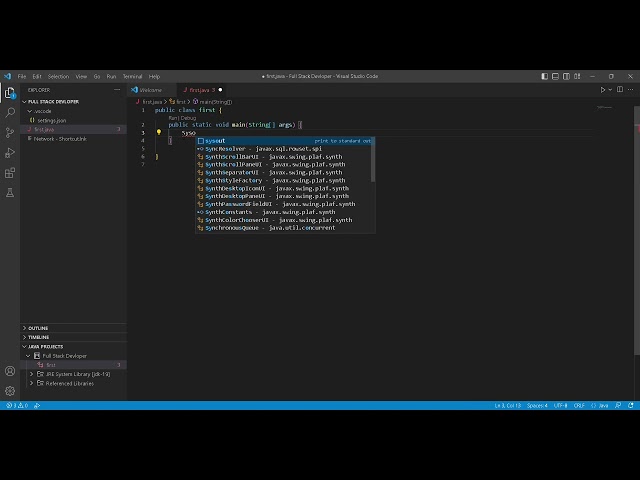Open the Search view icon

pyautogui.click(x=10, y=112)
